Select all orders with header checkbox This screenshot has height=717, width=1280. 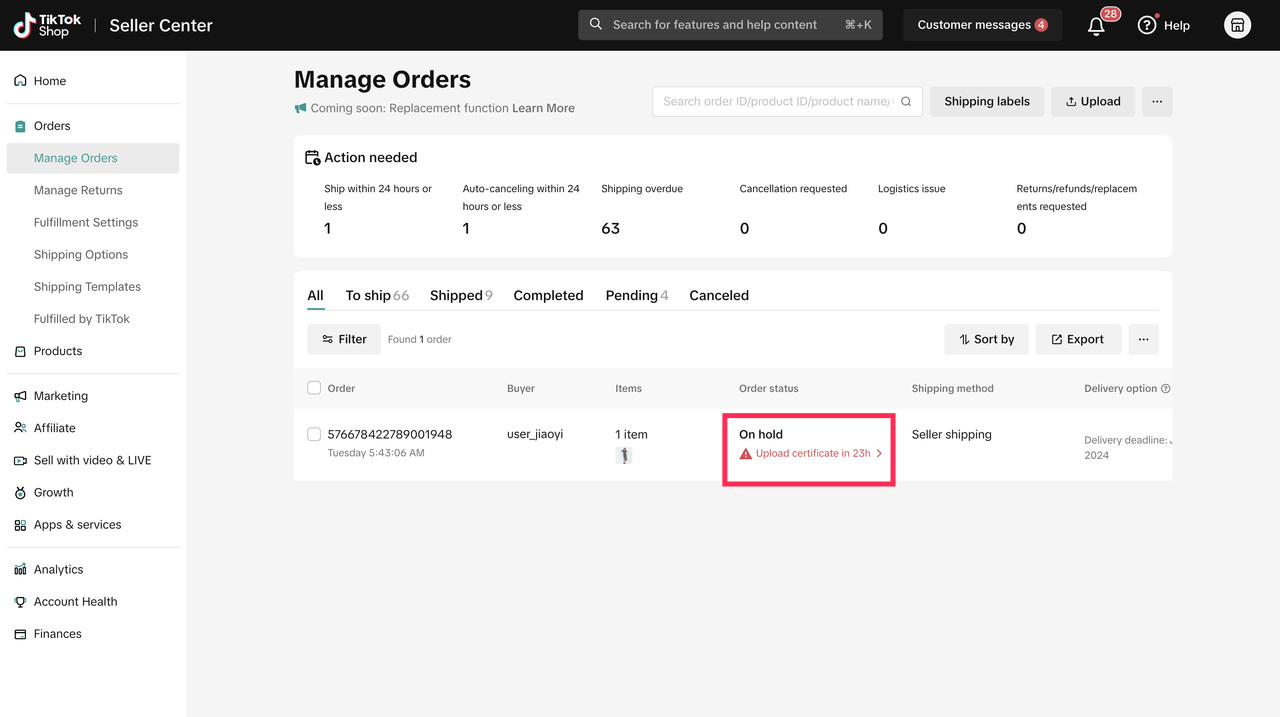coord(314,388)
